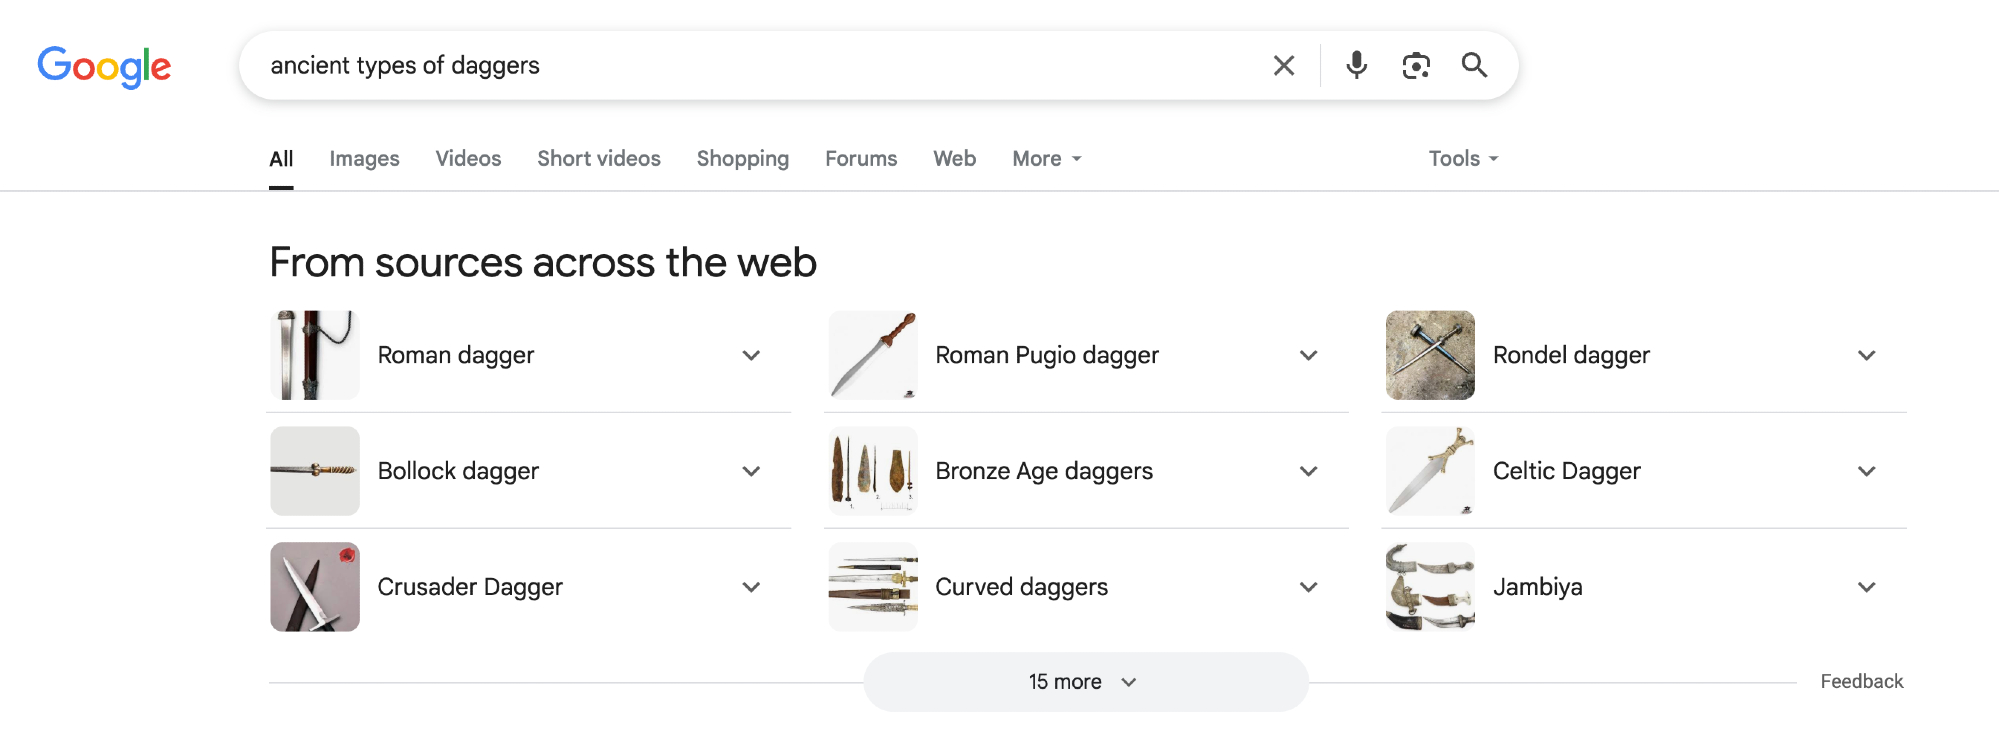Expand the Bronze Age daggers chevron
Viewport: 1999px width, 740px height.
click(x=1308, y=471)
